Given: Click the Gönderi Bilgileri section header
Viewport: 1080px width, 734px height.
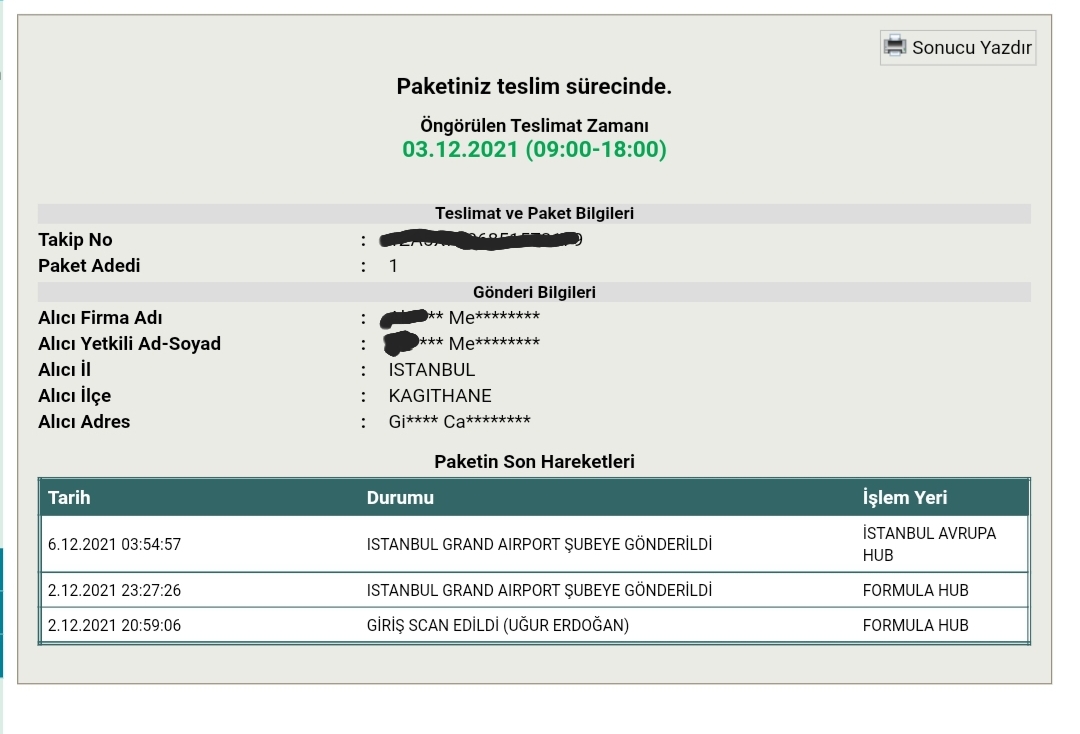Looking at the screenshot, I should pos(534,293).
